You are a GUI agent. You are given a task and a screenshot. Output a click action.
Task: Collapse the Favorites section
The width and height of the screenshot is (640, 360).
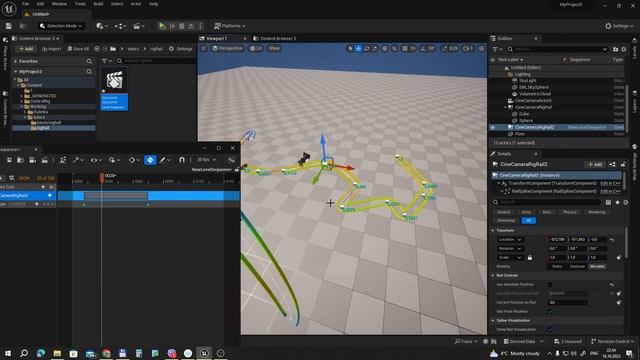pos(16,61)
